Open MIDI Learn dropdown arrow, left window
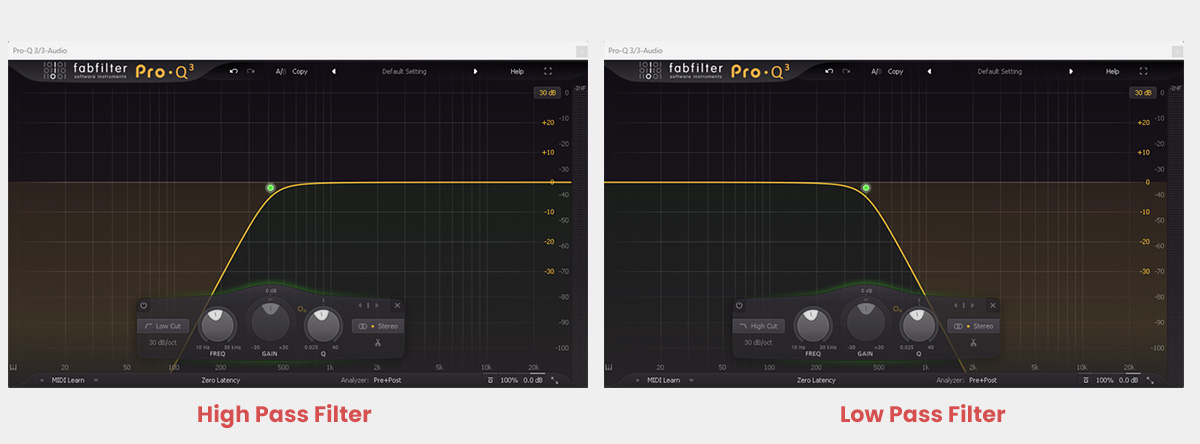1200x444 pixels. click(x=95, y=380)
